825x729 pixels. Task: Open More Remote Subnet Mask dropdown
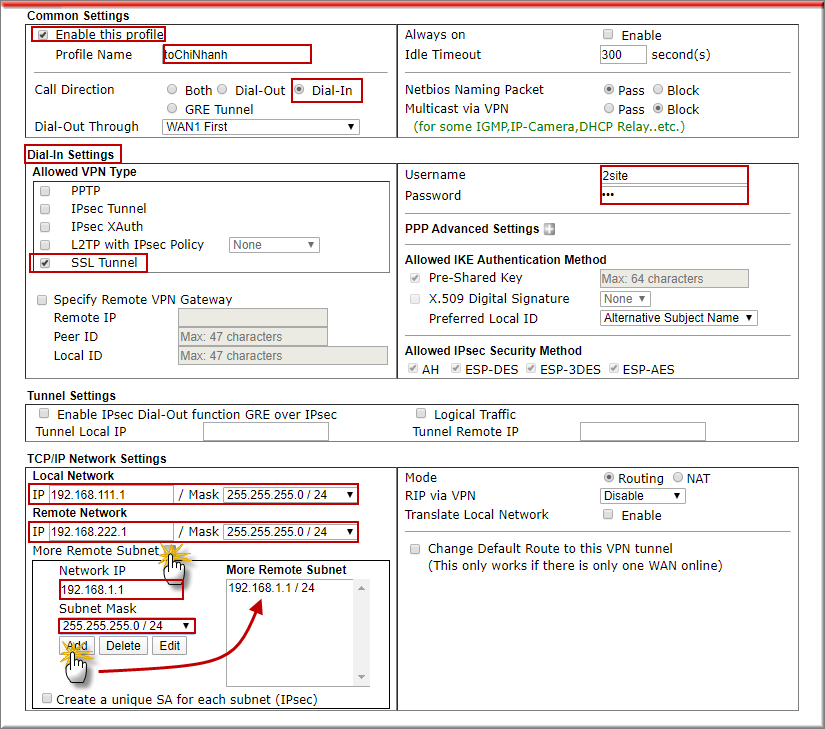126,626
